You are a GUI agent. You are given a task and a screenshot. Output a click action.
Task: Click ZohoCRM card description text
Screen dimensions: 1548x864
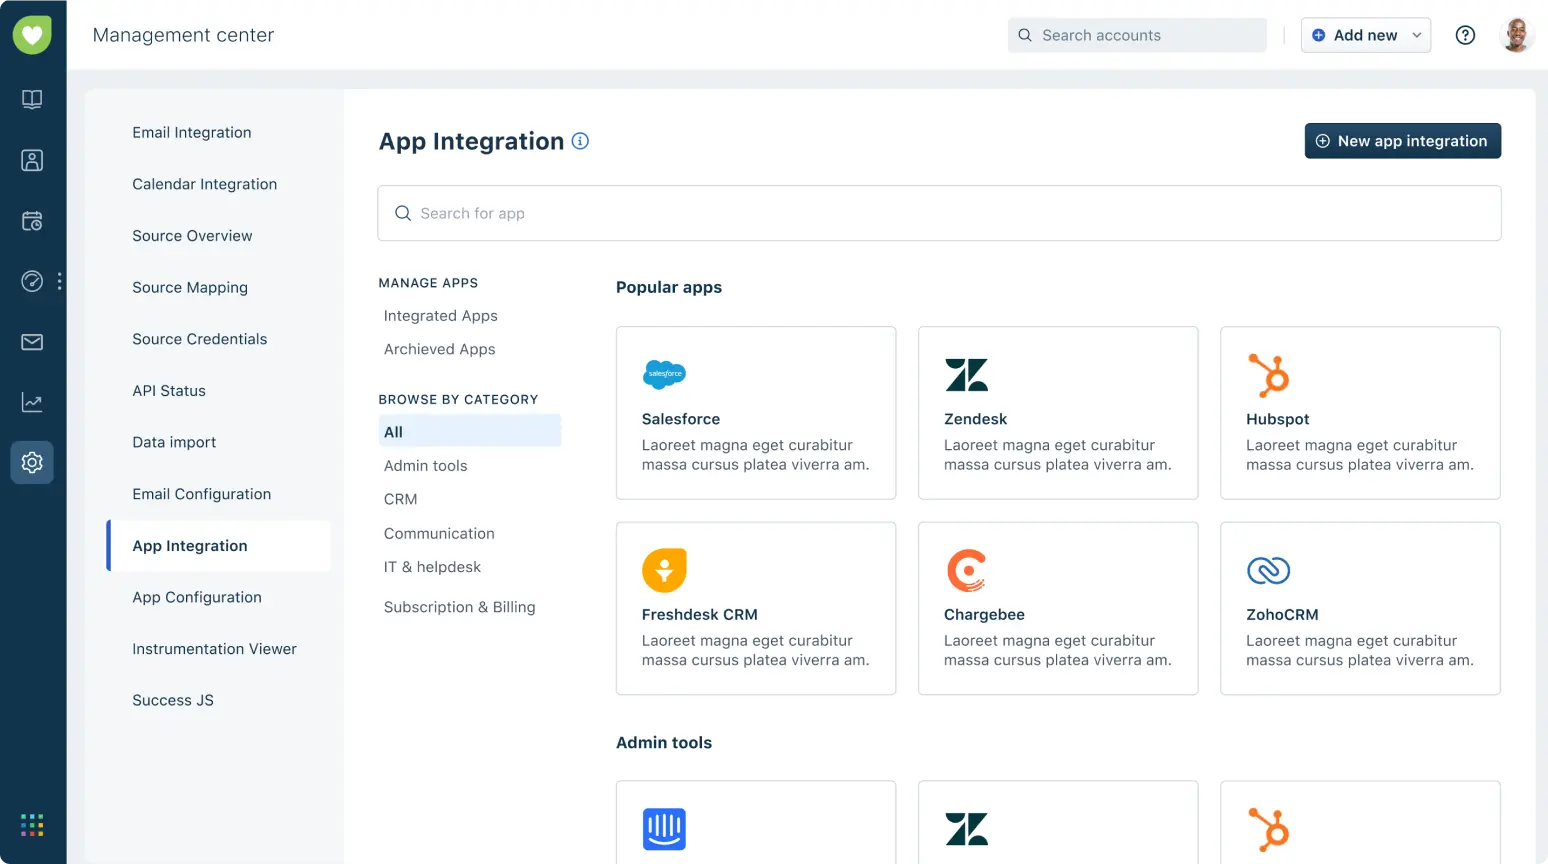pyautogui.click(x=1359, y=651)
